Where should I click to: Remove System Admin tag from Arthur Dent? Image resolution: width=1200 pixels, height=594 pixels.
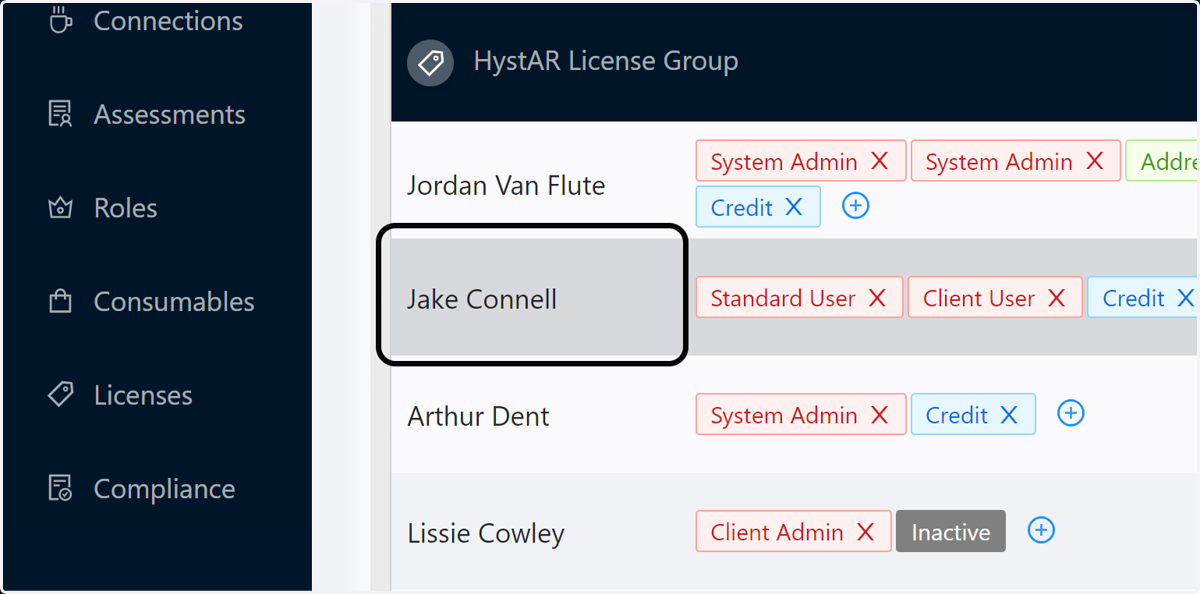[880, 415]
